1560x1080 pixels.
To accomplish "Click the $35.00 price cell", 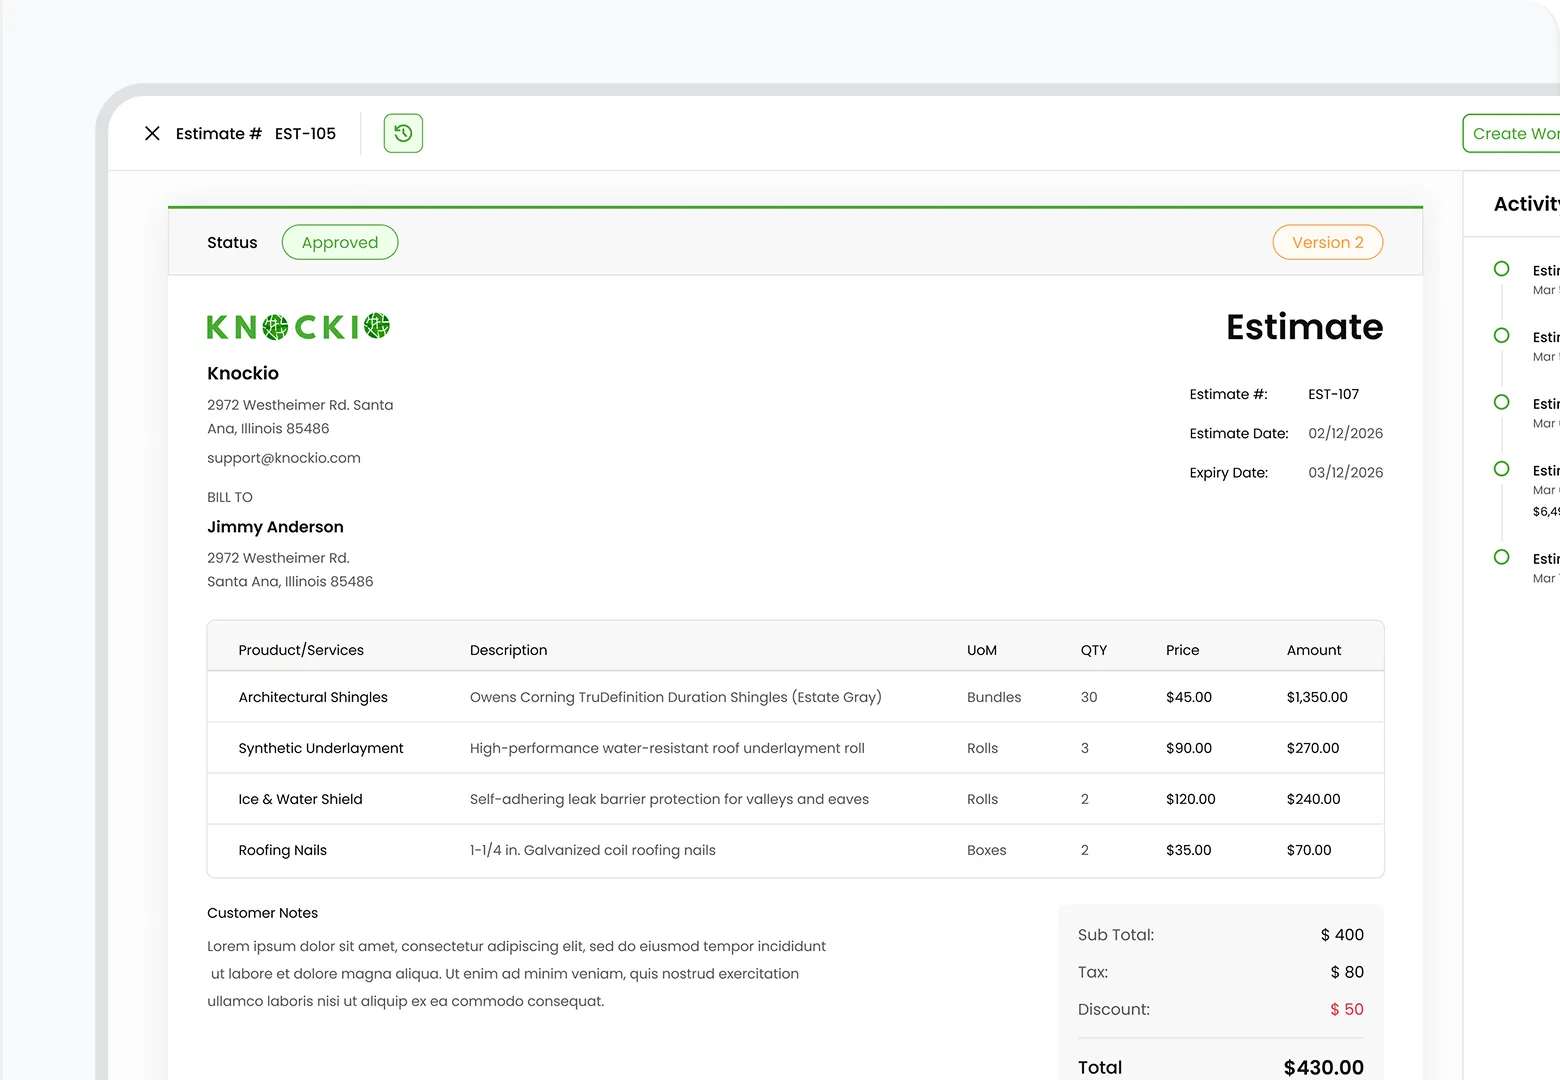I will [x=1189, y=850].
